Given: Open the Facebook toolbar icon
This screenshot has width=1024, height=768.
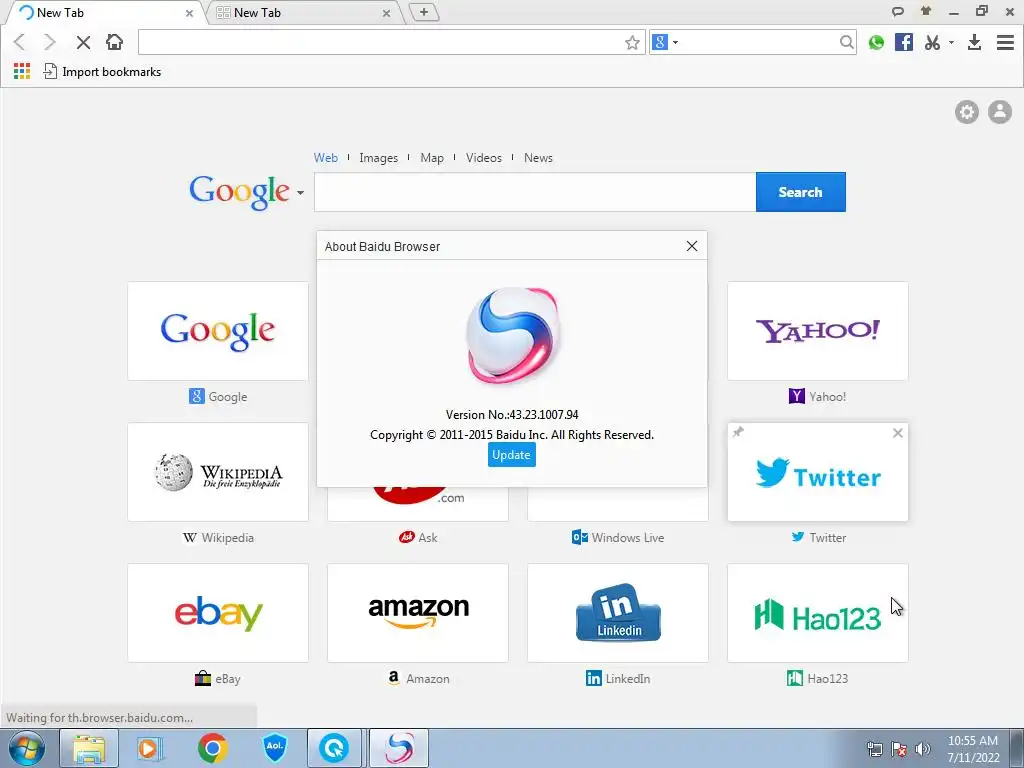Looking at the screenshot, I should 904,42.
